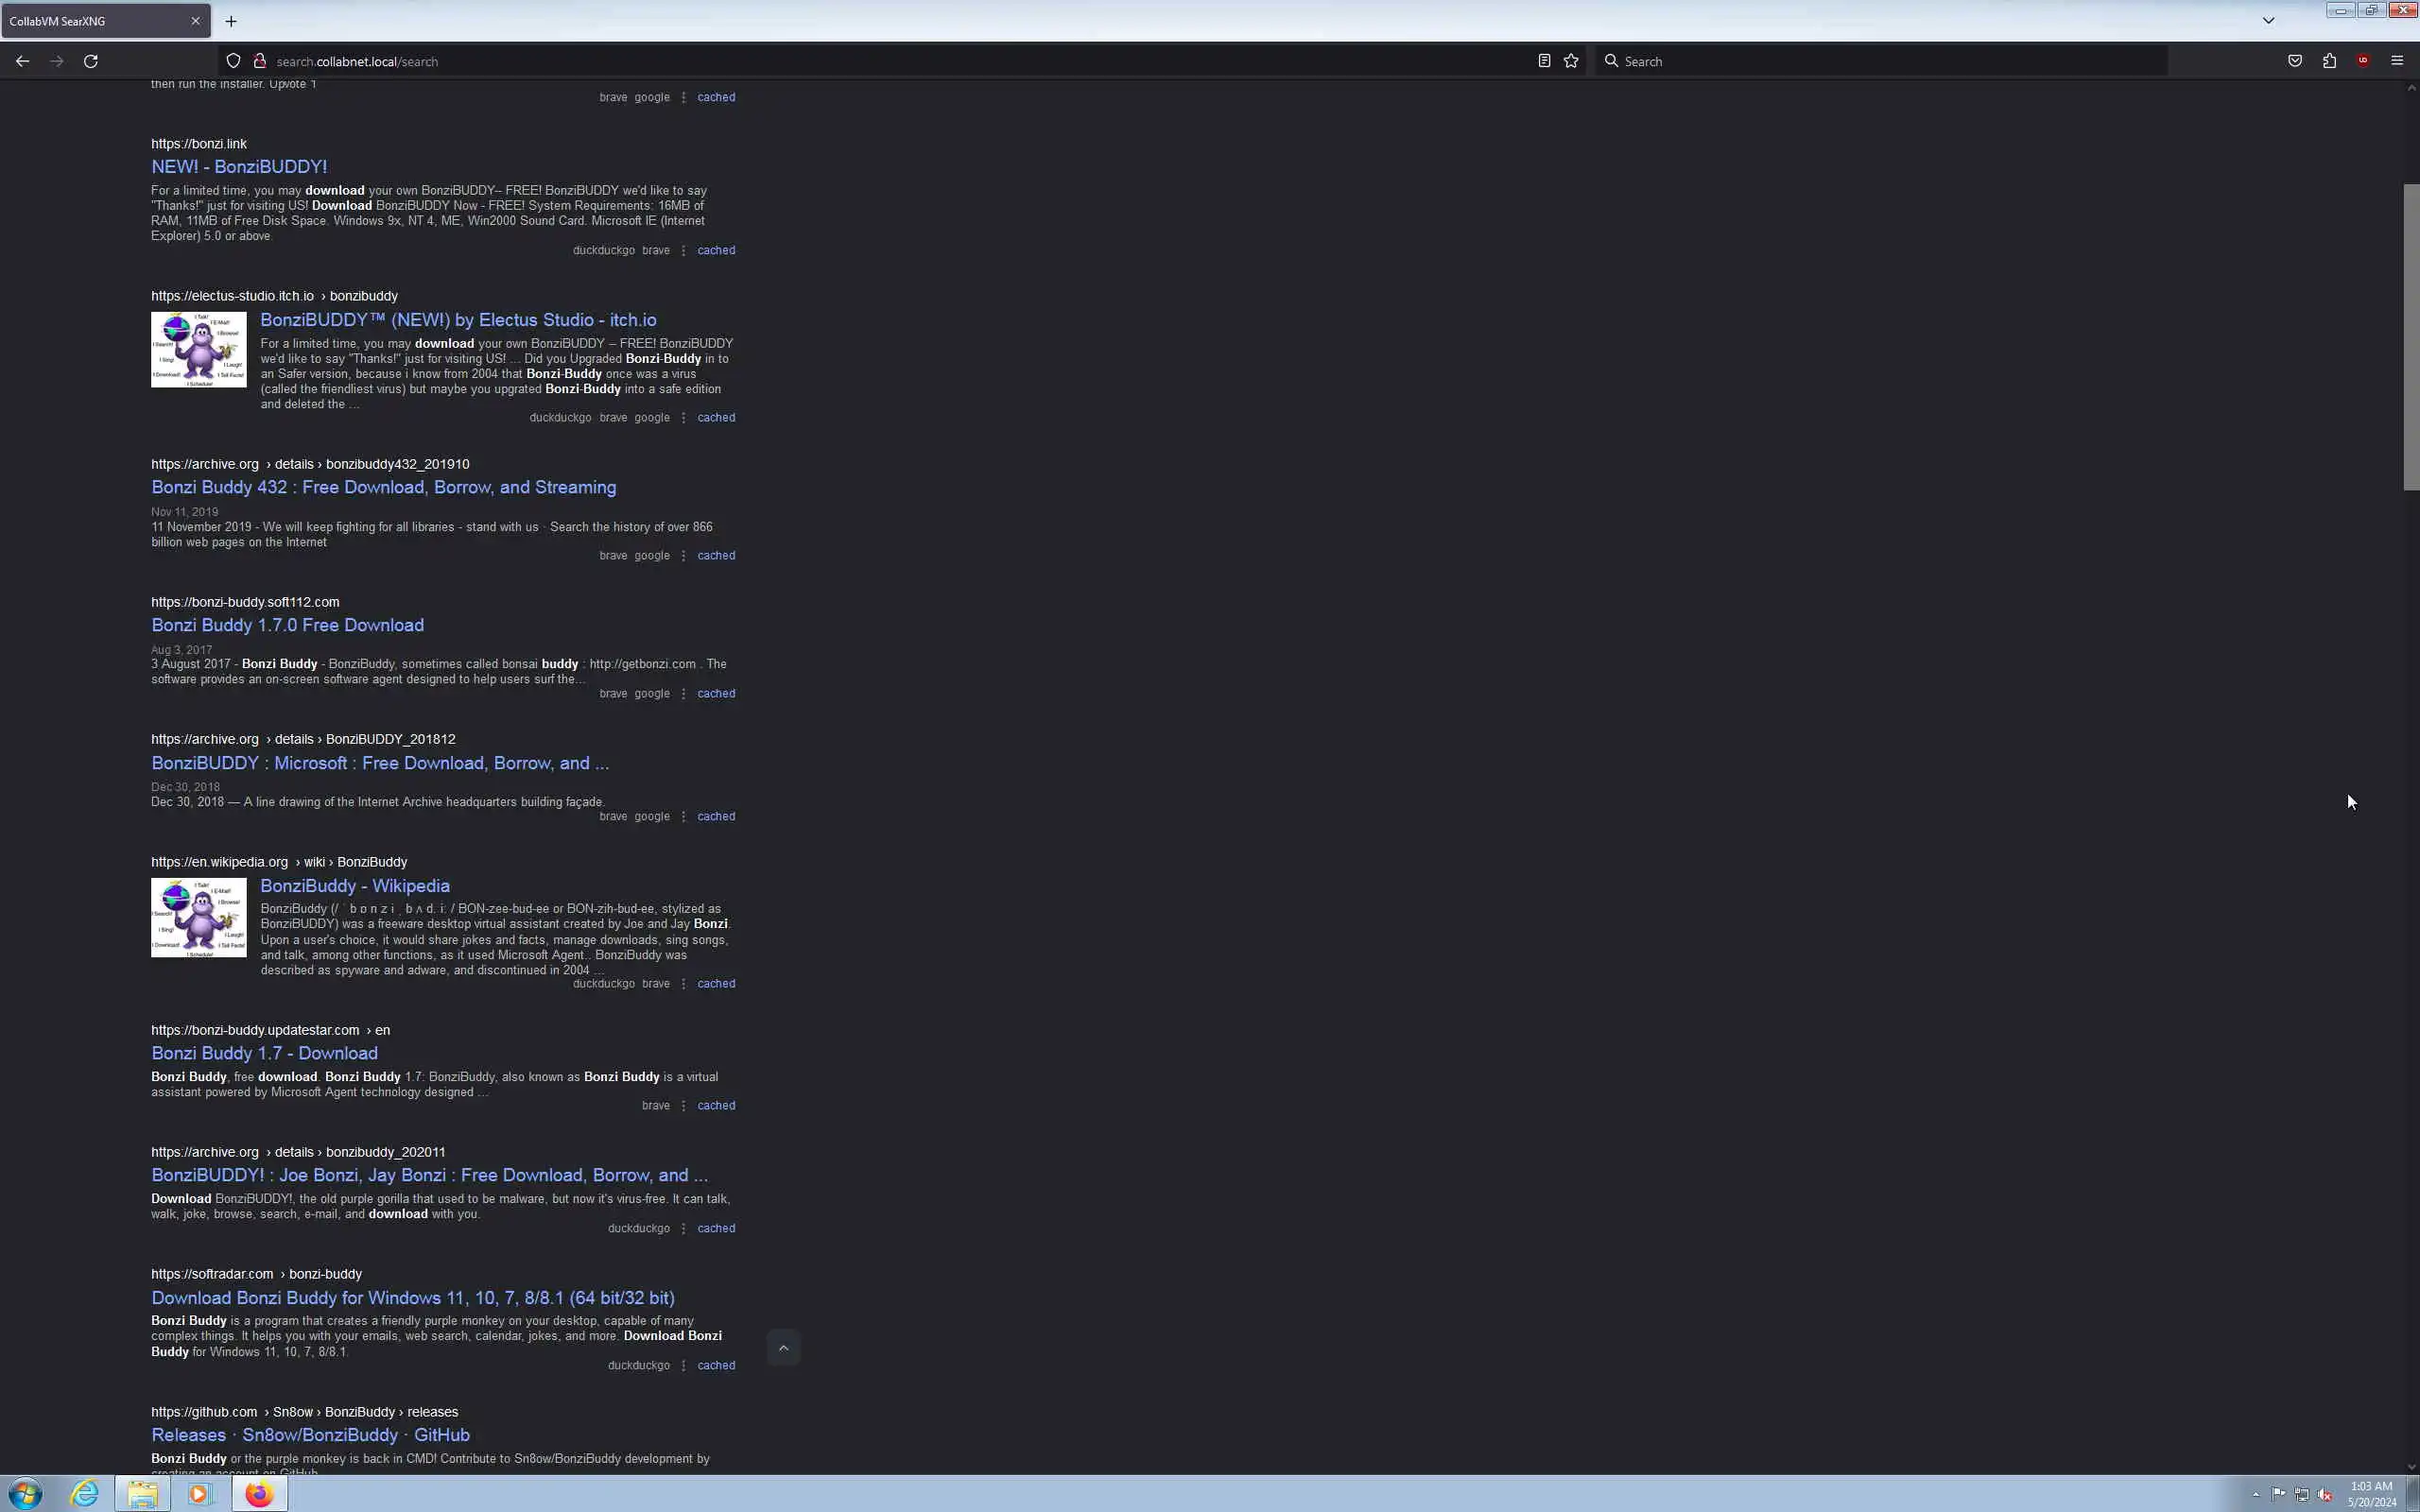Bookmark this page with the star icon
Image resolution: width=2420 pixels, height=1512 pixels.
1571,61
